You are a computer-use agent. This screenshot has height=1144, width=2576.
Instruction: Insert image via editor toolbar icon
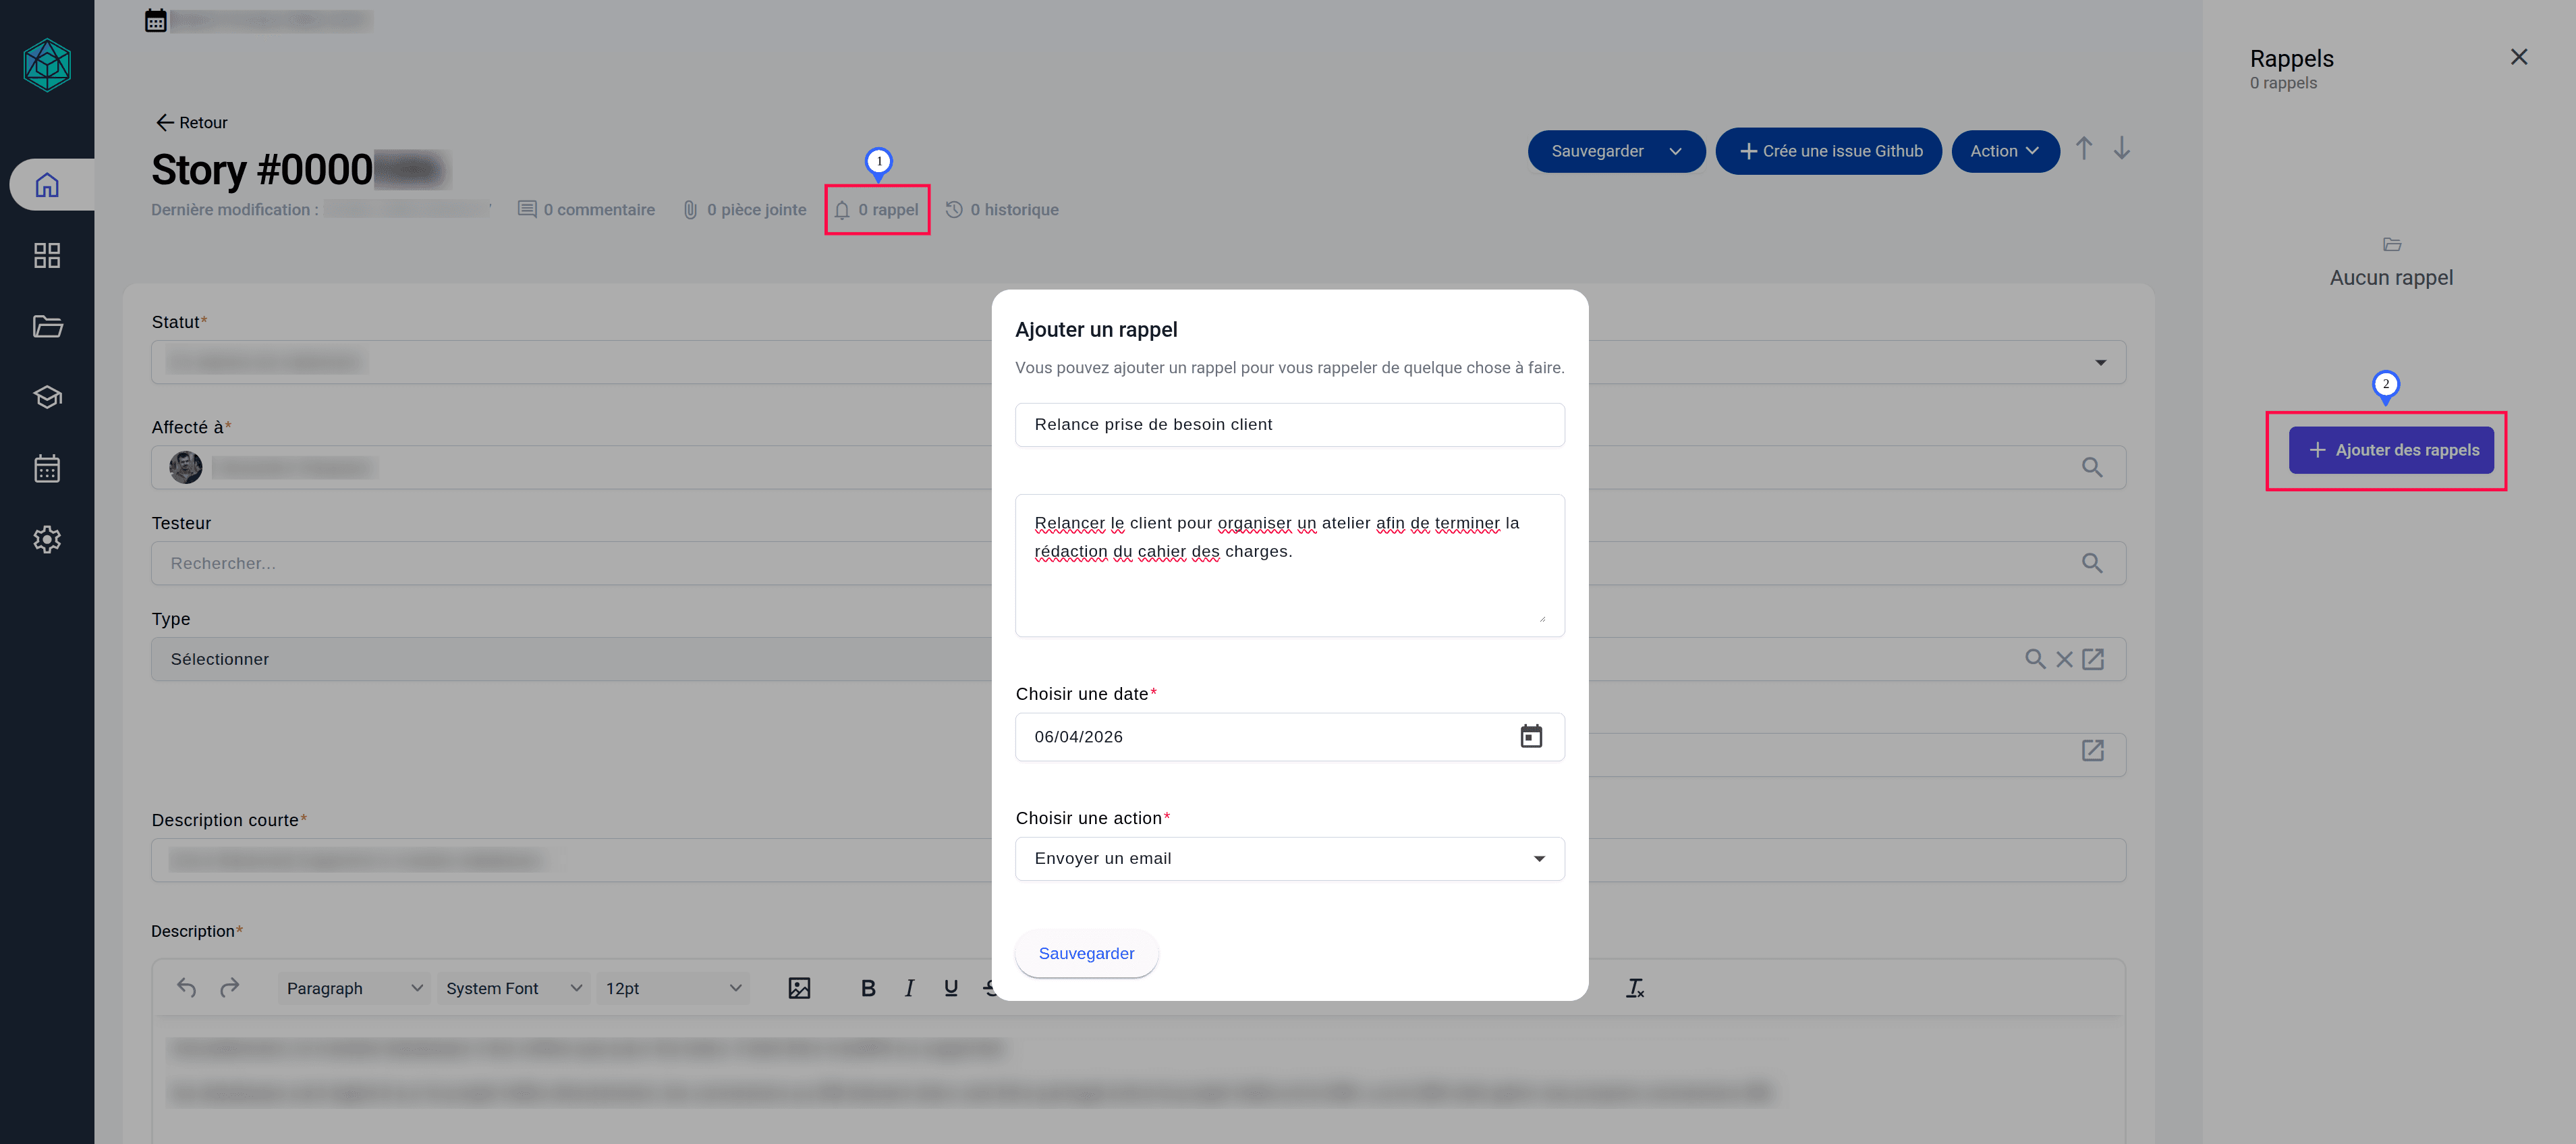798,988
